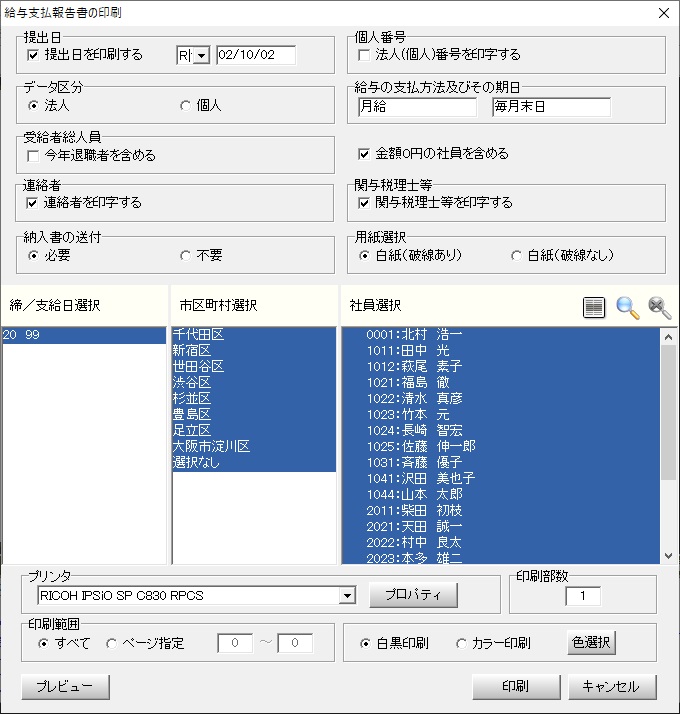Select 豊島区 in municipality list
This screenshot has height=714, width=680.
pyautogui.click(x=254, y=415)
